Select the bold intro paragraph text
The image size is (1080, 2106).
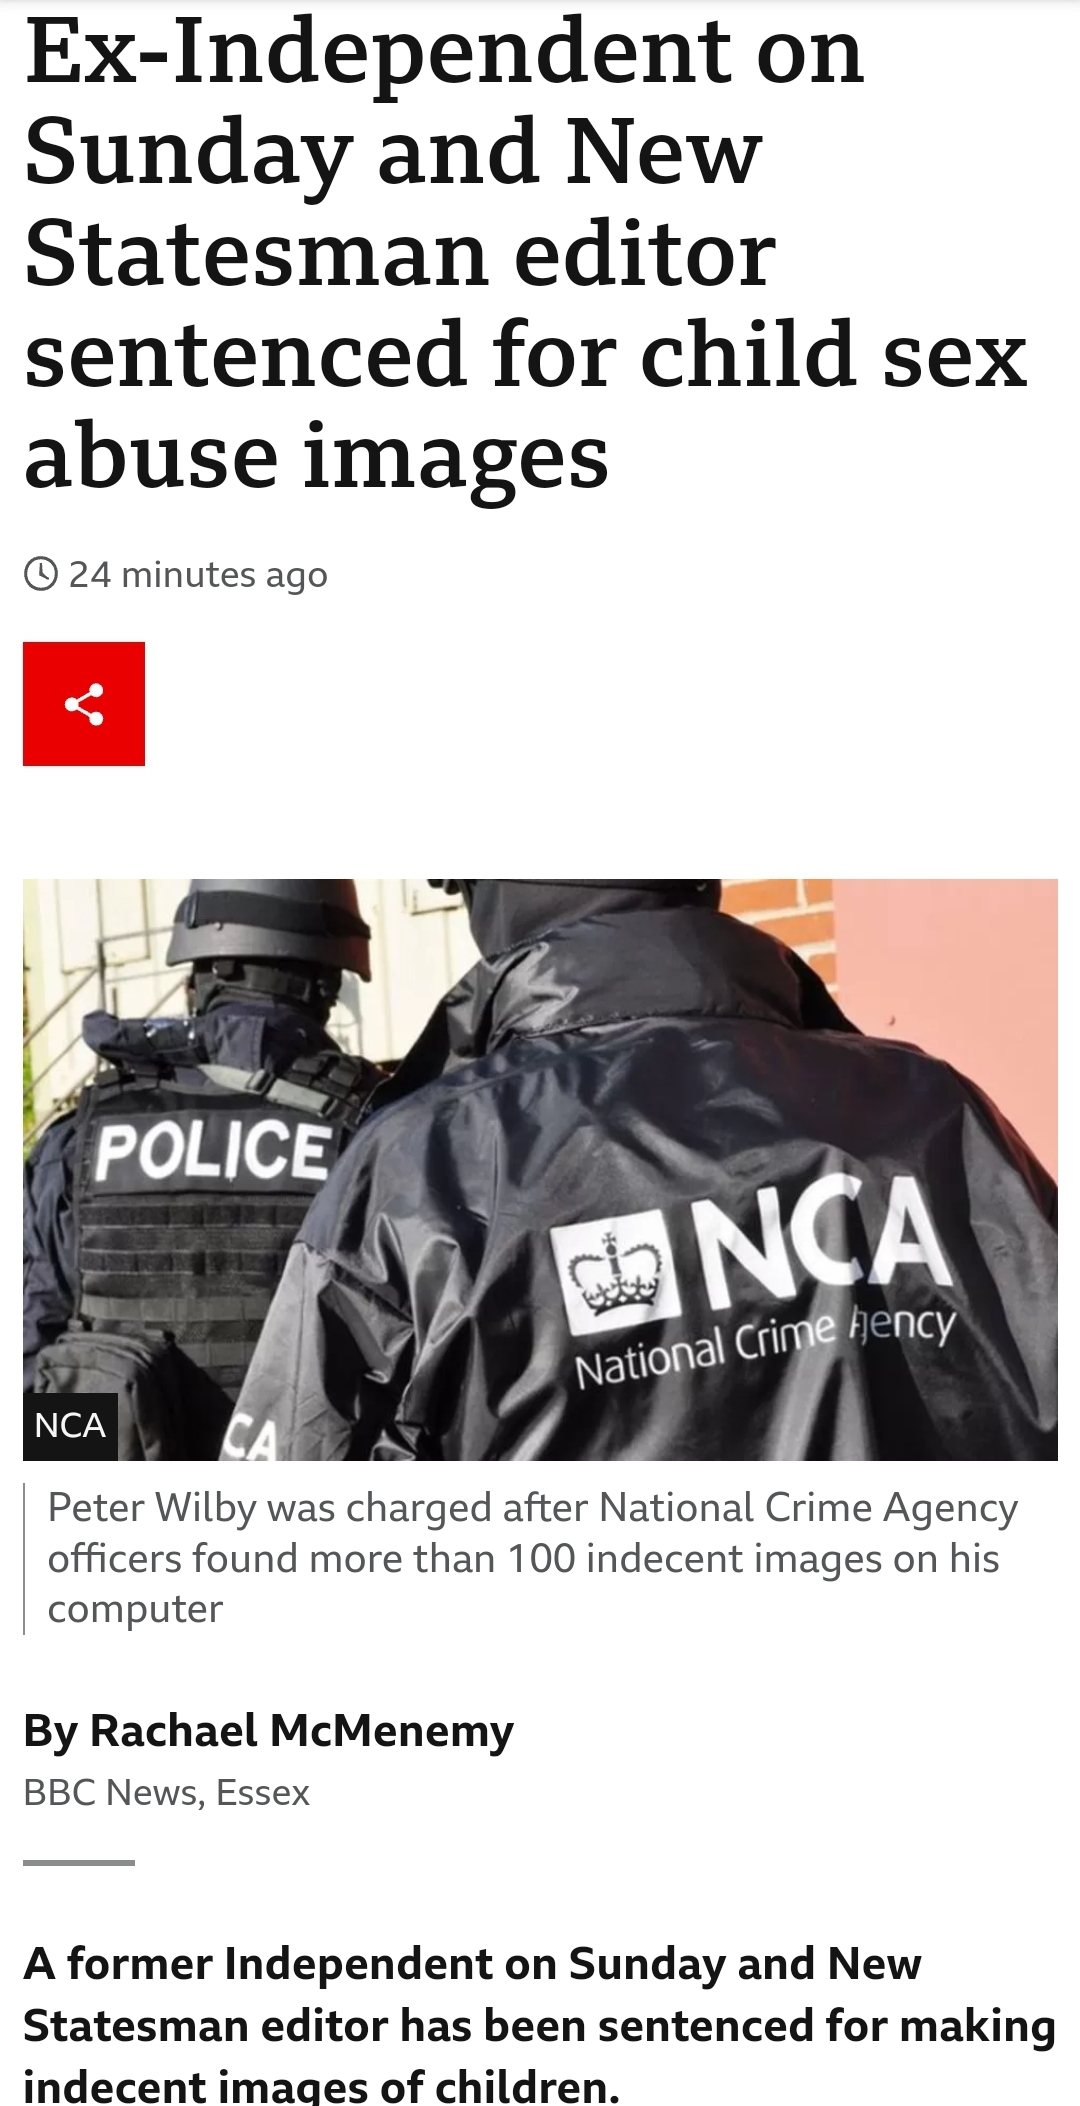pyautogui.click(x=540, y=2024)
